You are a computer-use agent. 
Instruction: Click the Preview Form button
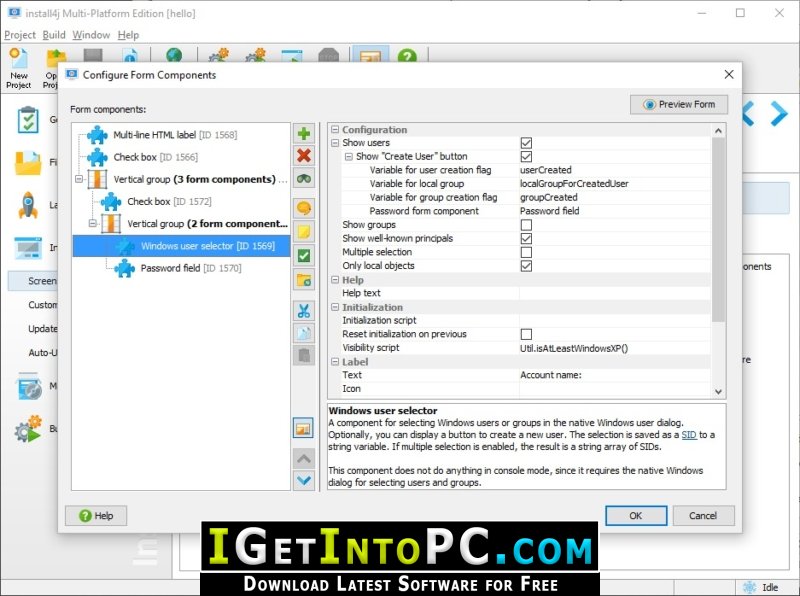(679, 104)
